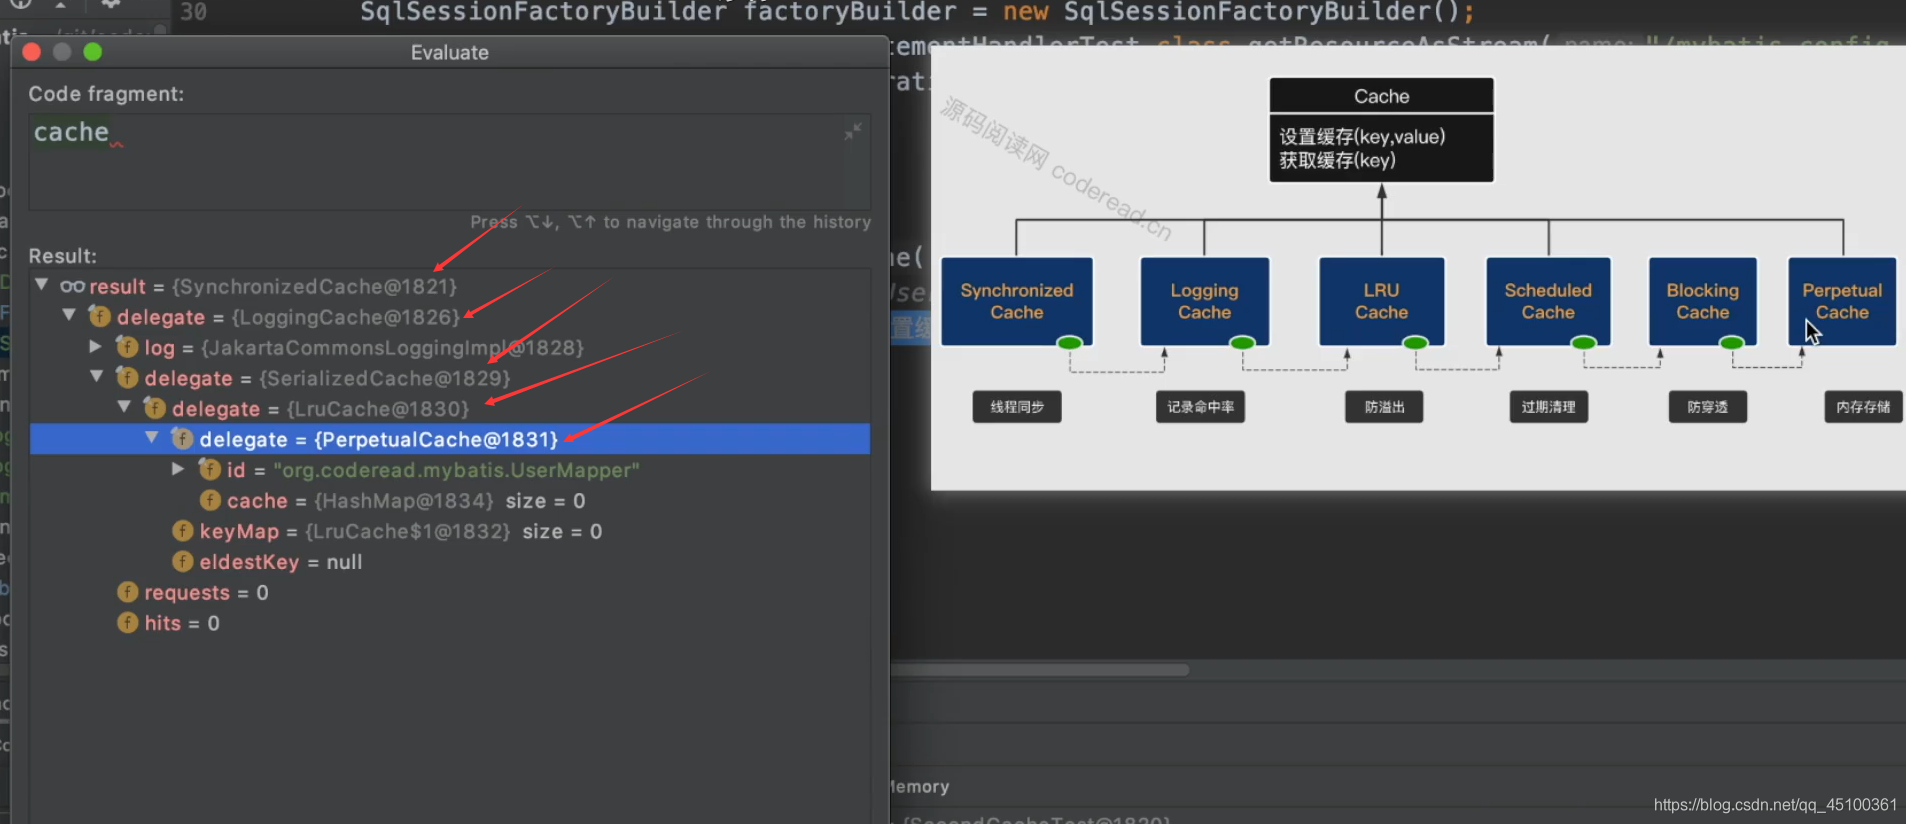
Task: Collapse the LoggingCache delegate node
Action: click(x=69, y=315)
